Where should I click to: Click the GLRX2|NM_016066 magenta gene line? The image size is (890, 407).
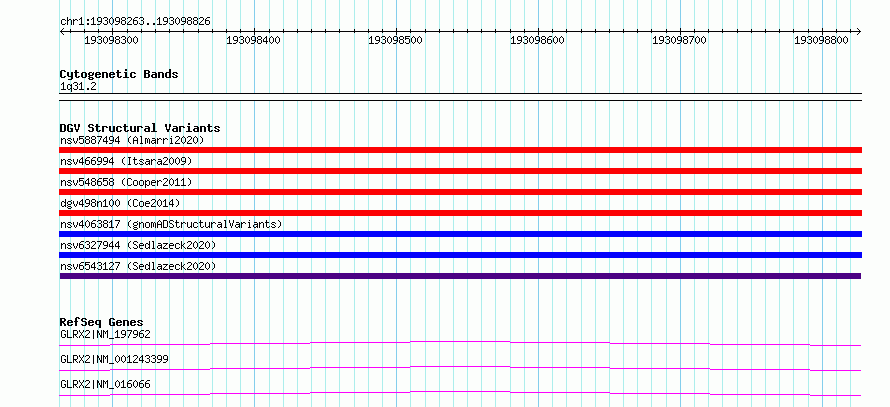click(460, 393)
